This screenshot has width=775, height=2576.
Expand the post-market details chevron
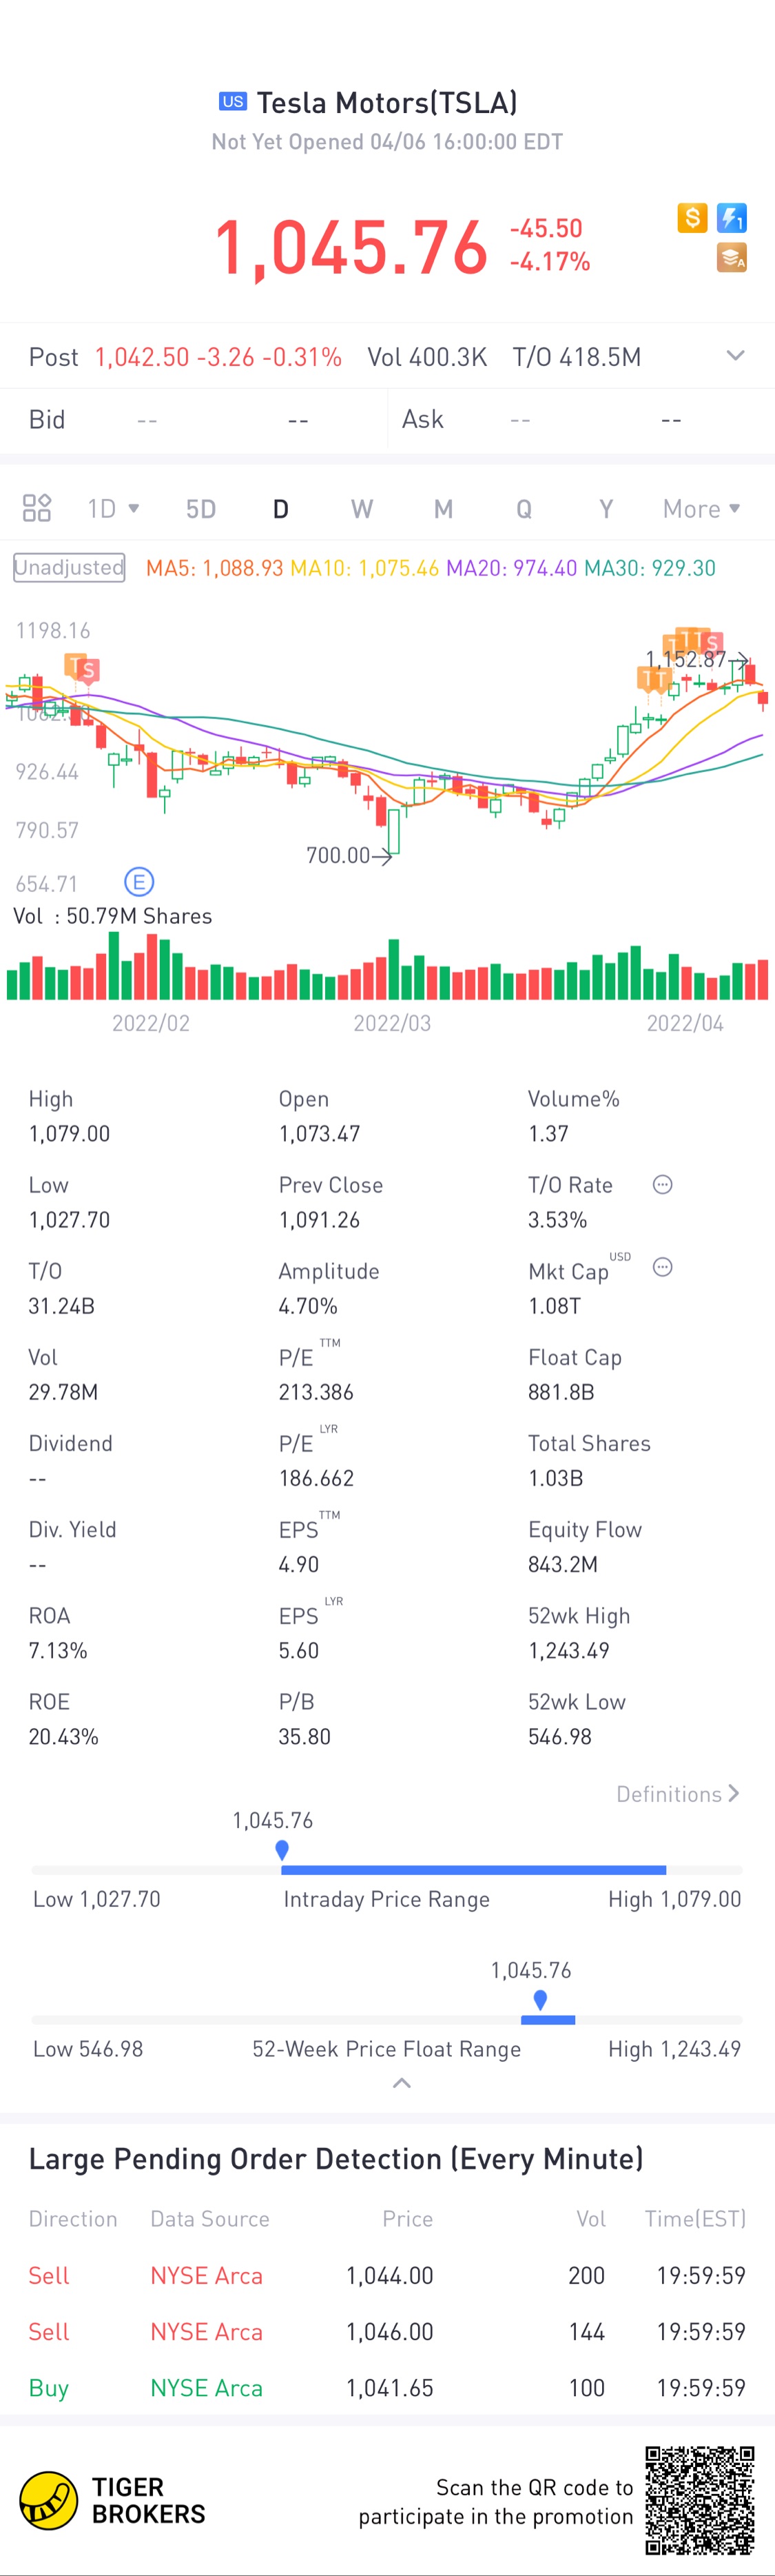click(736, 356)
